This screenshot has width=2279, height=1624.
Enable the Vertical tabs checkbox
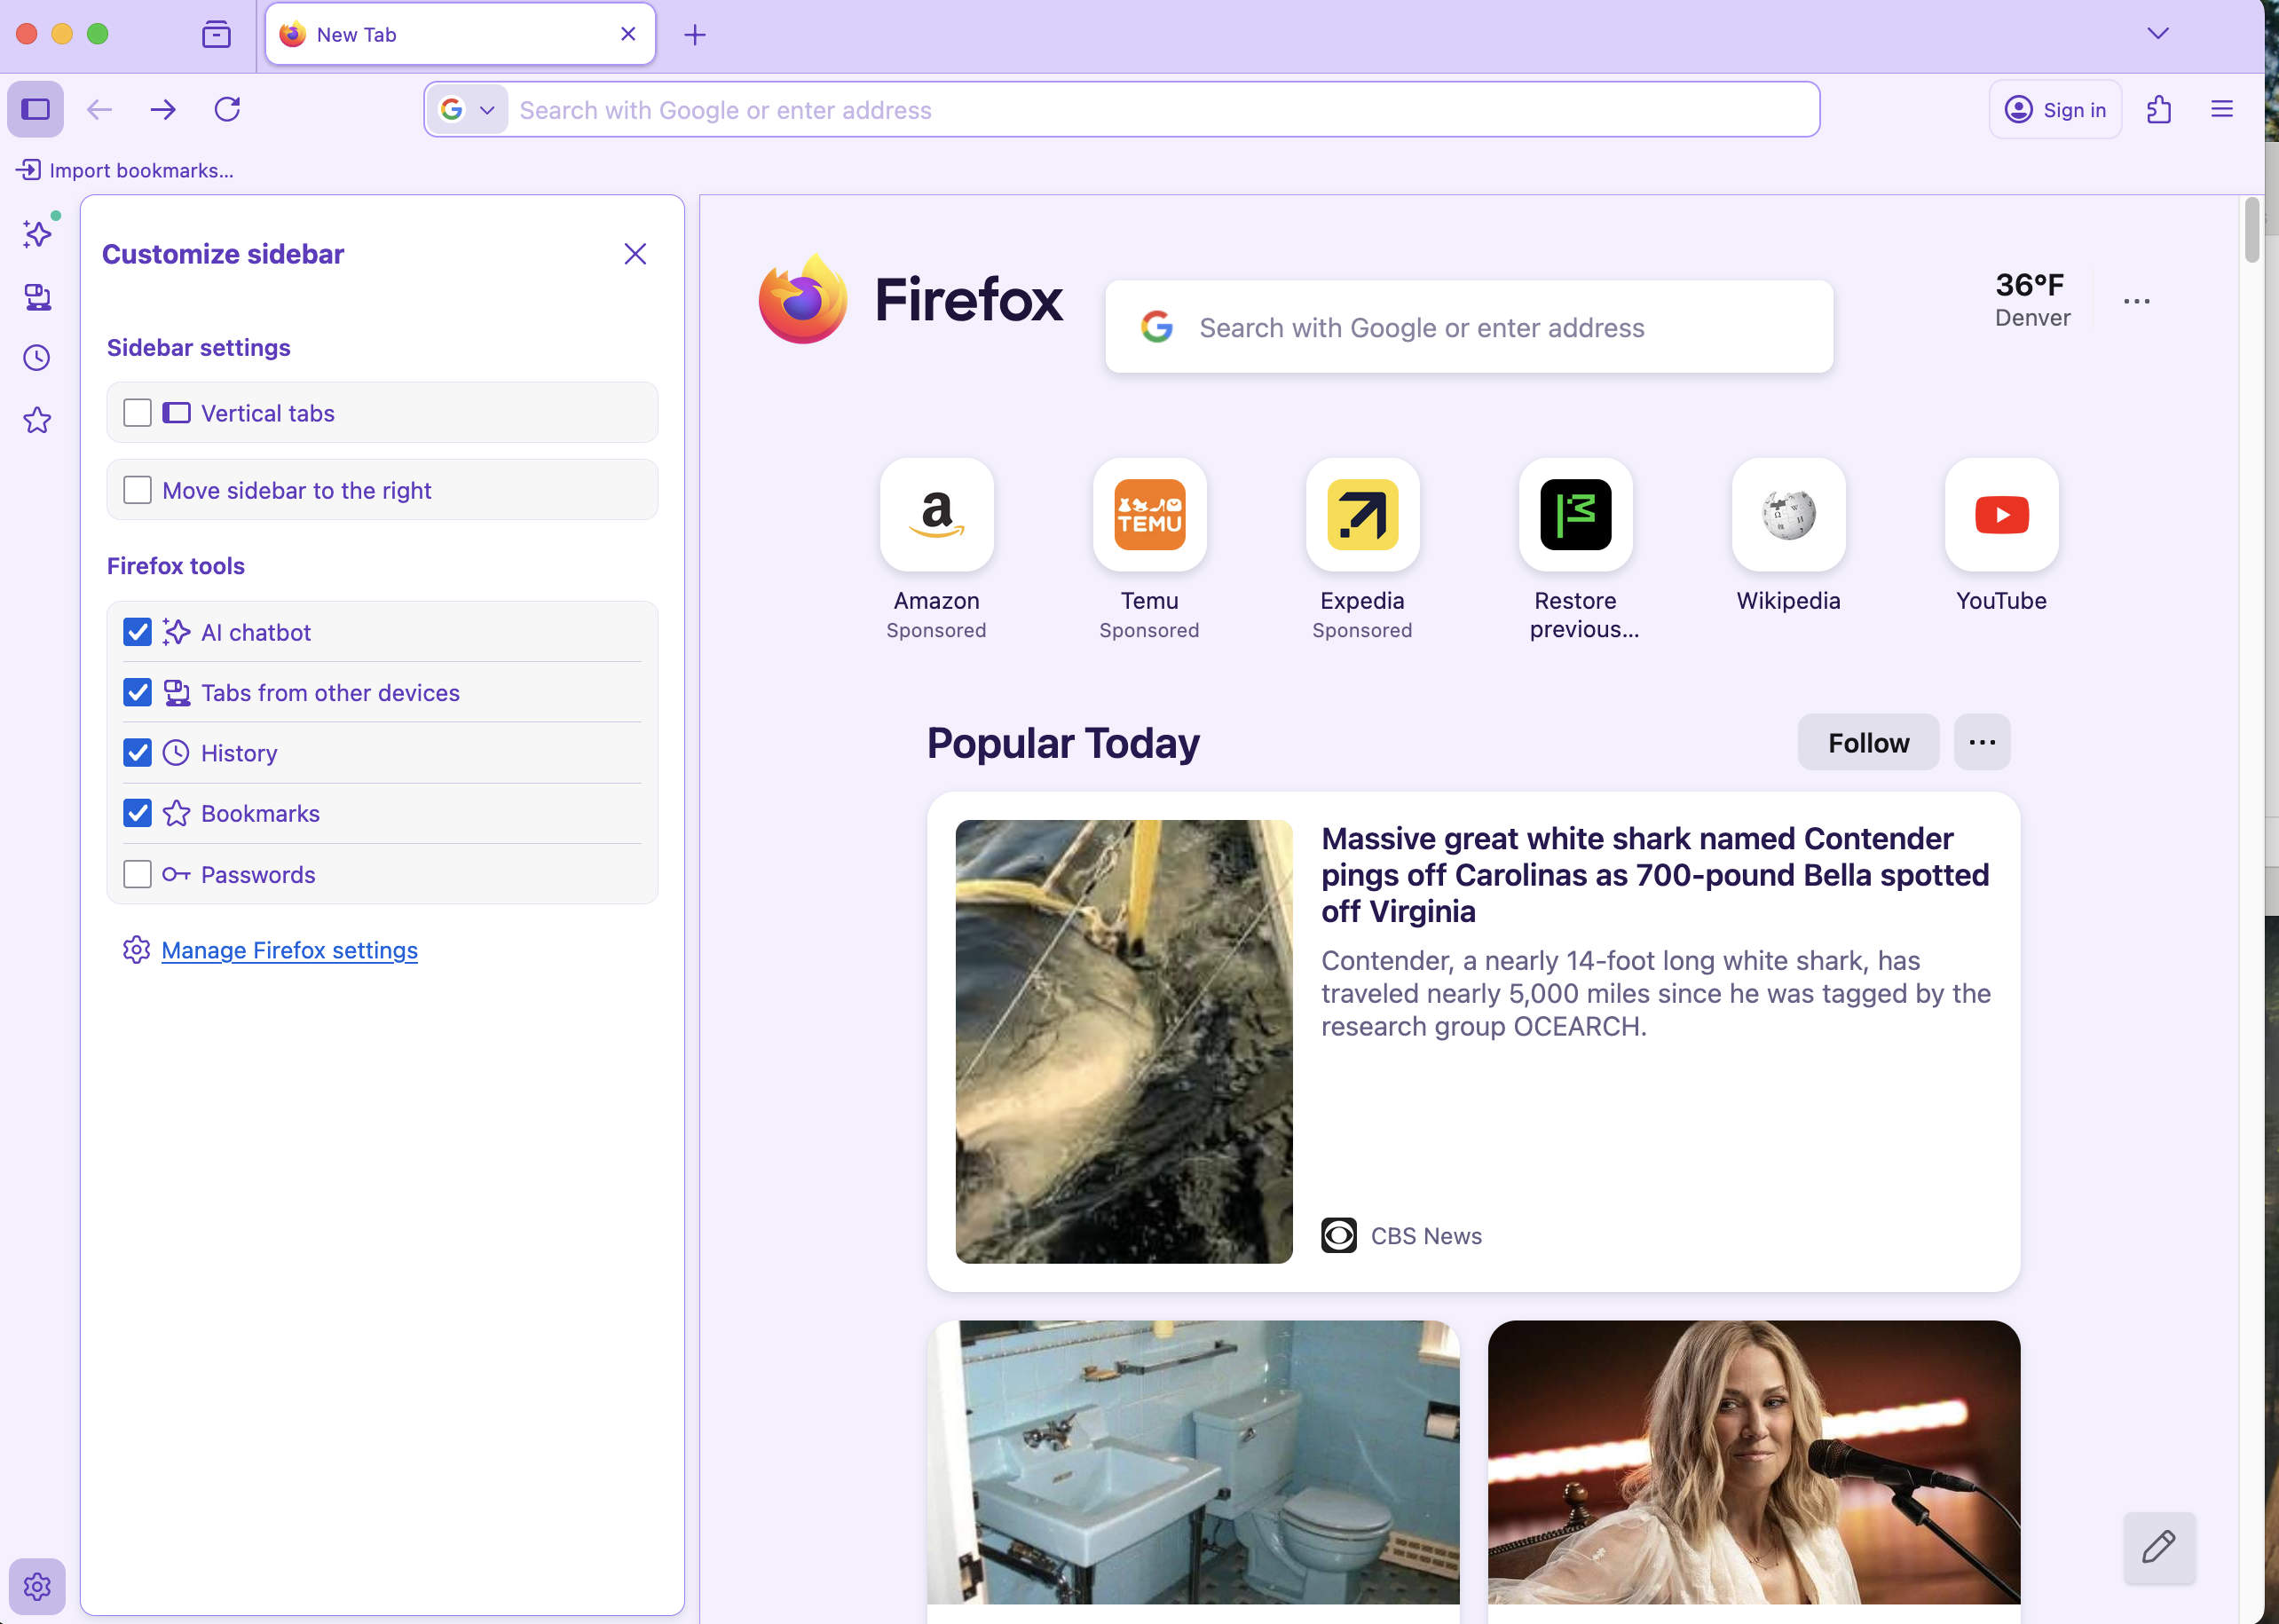(137, 413)
